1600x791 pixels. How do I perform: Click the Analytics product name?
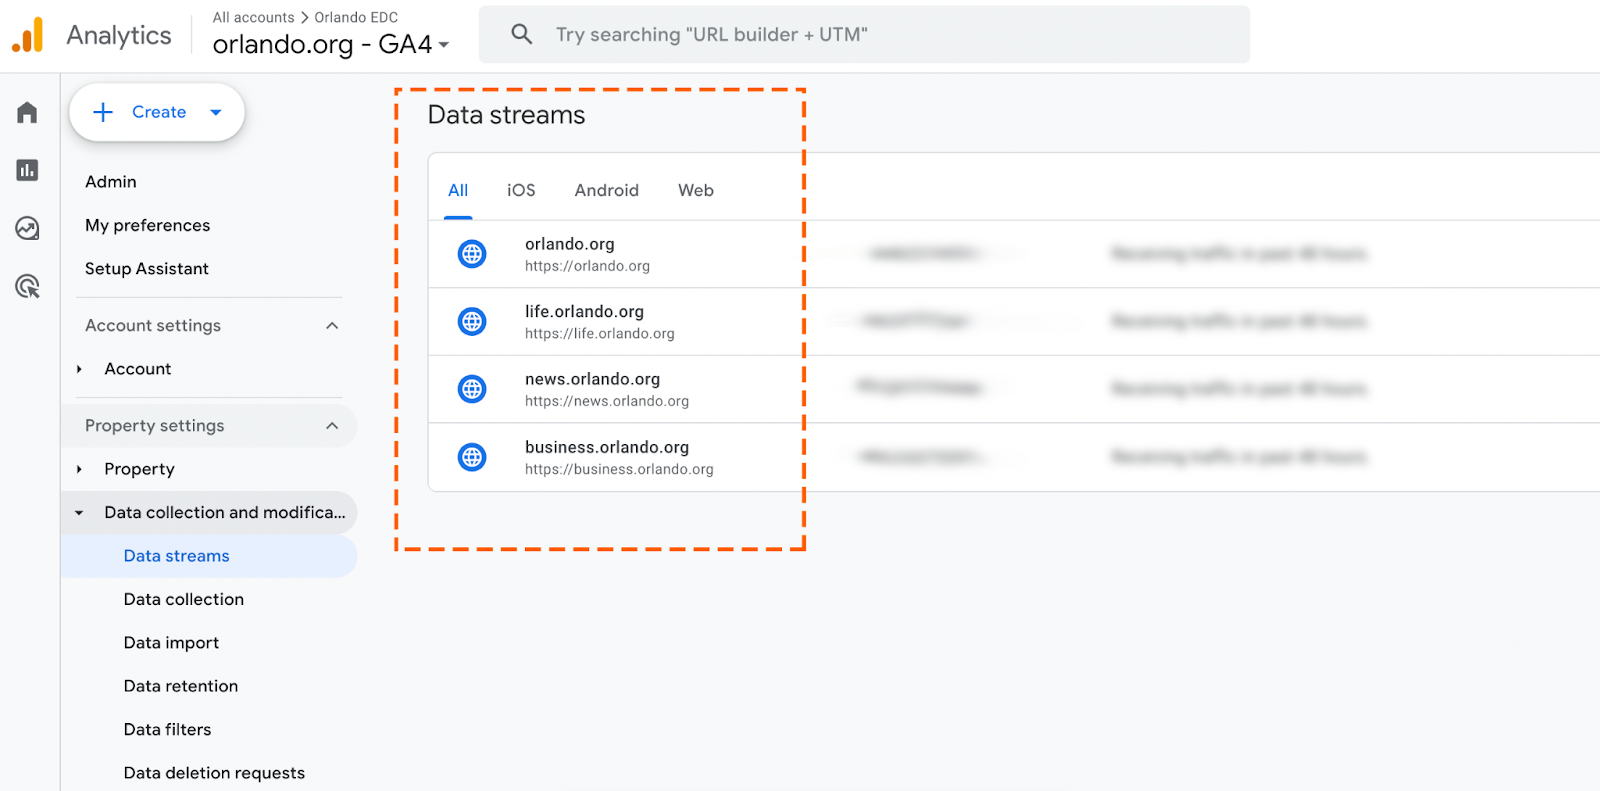119,35
